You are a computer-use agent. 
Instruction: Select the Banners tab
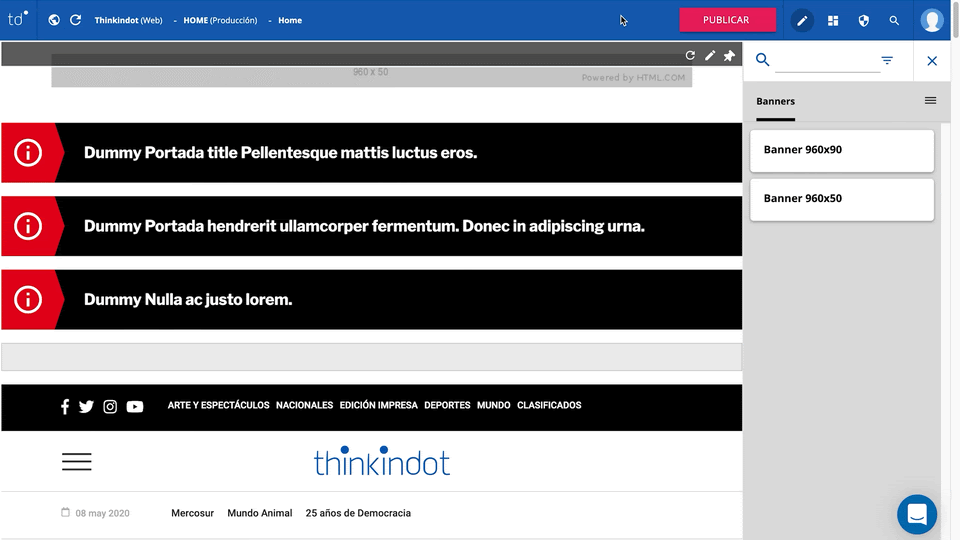[x=775, y=101]
